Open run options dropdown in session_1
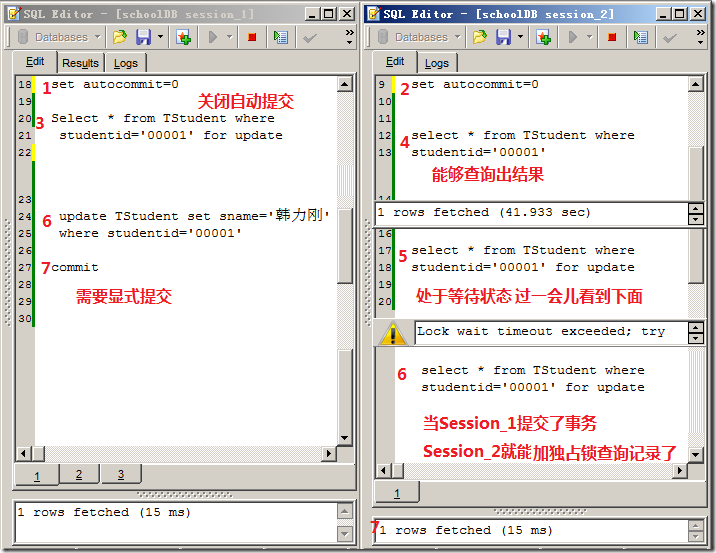This screenshot has width=716, height=553. tap(230, 37)
